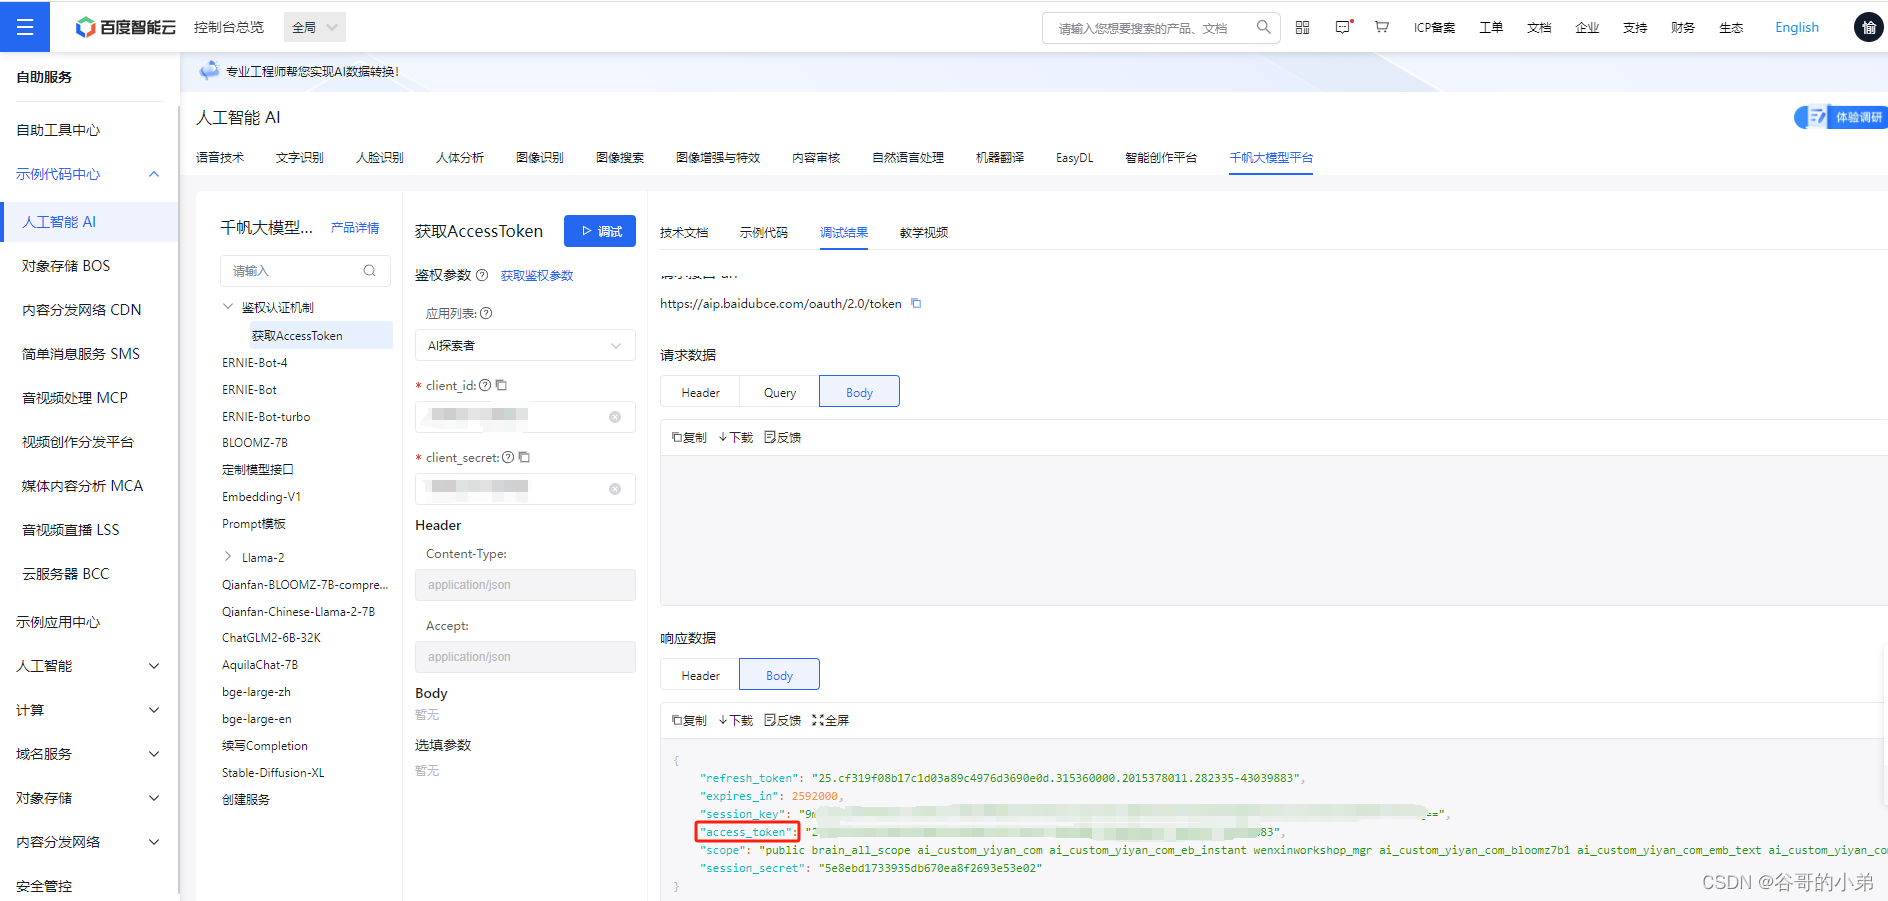The width and height of the screenshot is (1888, 901).
Task: Collapse the 示例代码中心 sidebar section
Action: (154, 174)
